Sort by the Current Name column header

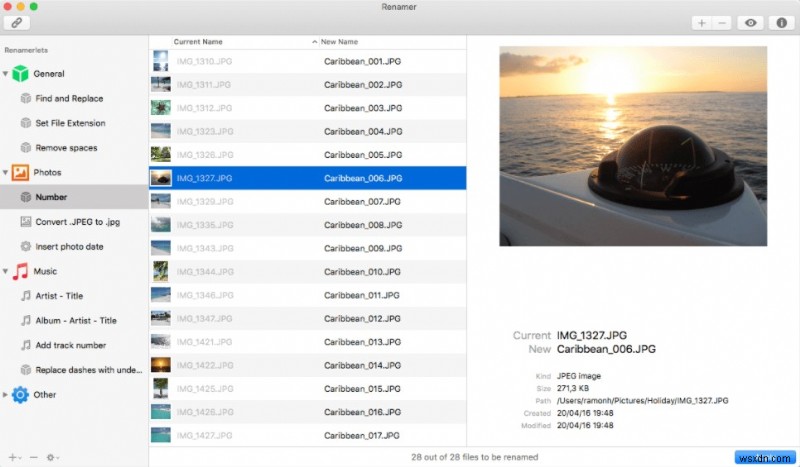198,42
